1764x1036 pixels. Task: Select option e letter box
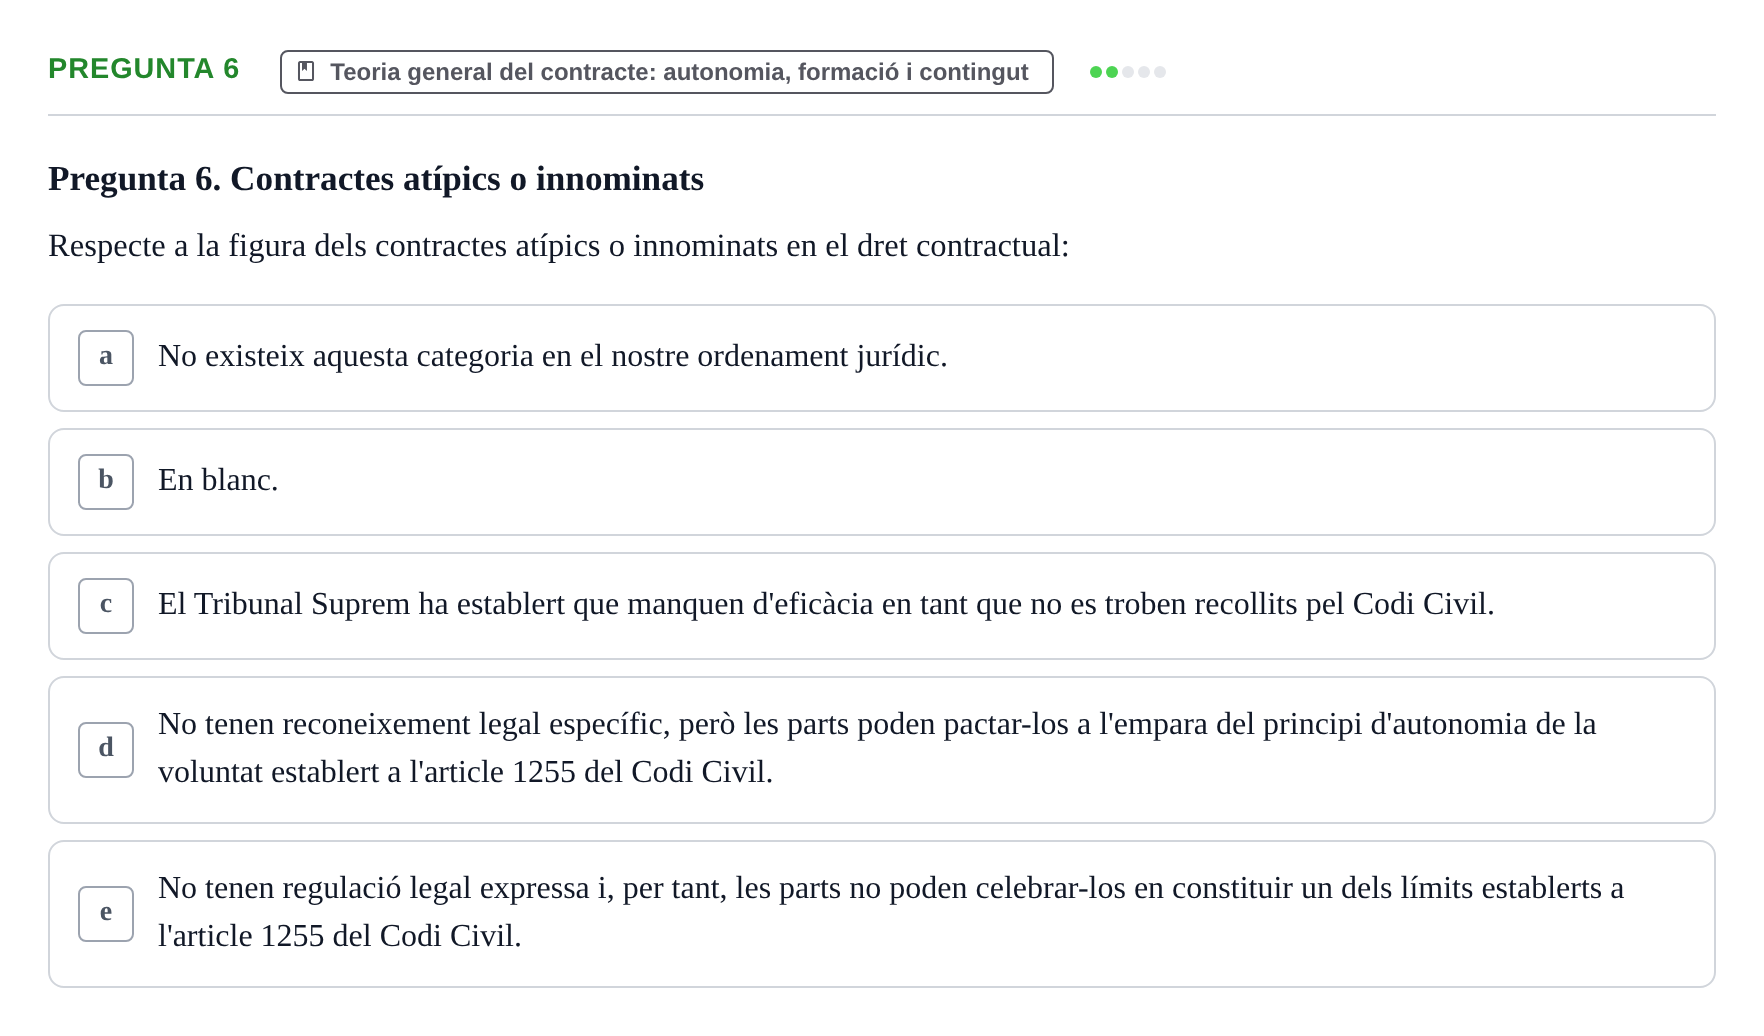click(x=106, y=914)
